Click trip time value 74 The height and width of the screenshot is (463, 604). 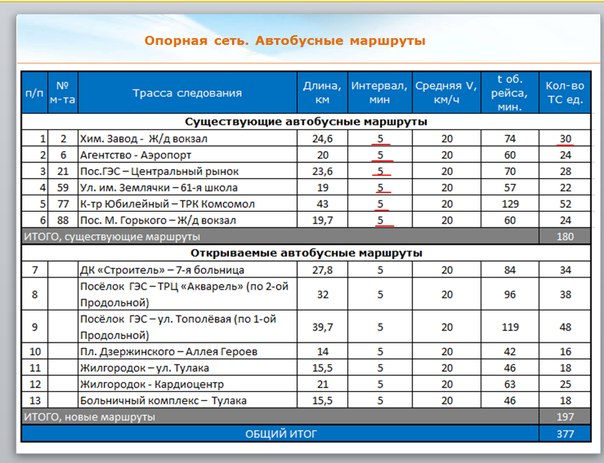(x=510, y=139)
